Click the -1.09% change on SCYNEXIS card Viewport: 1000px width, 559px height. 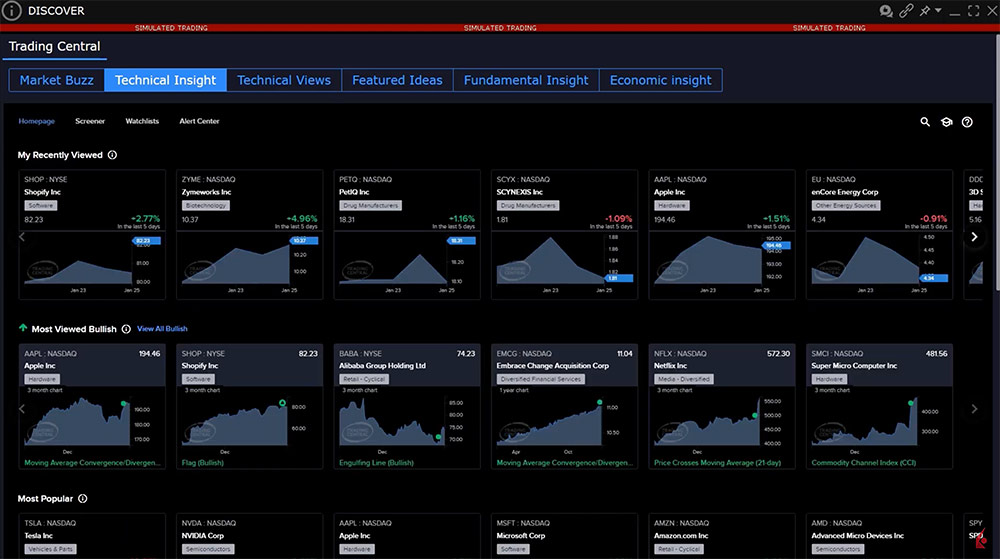pyautogui.click(x=619, y=219)
